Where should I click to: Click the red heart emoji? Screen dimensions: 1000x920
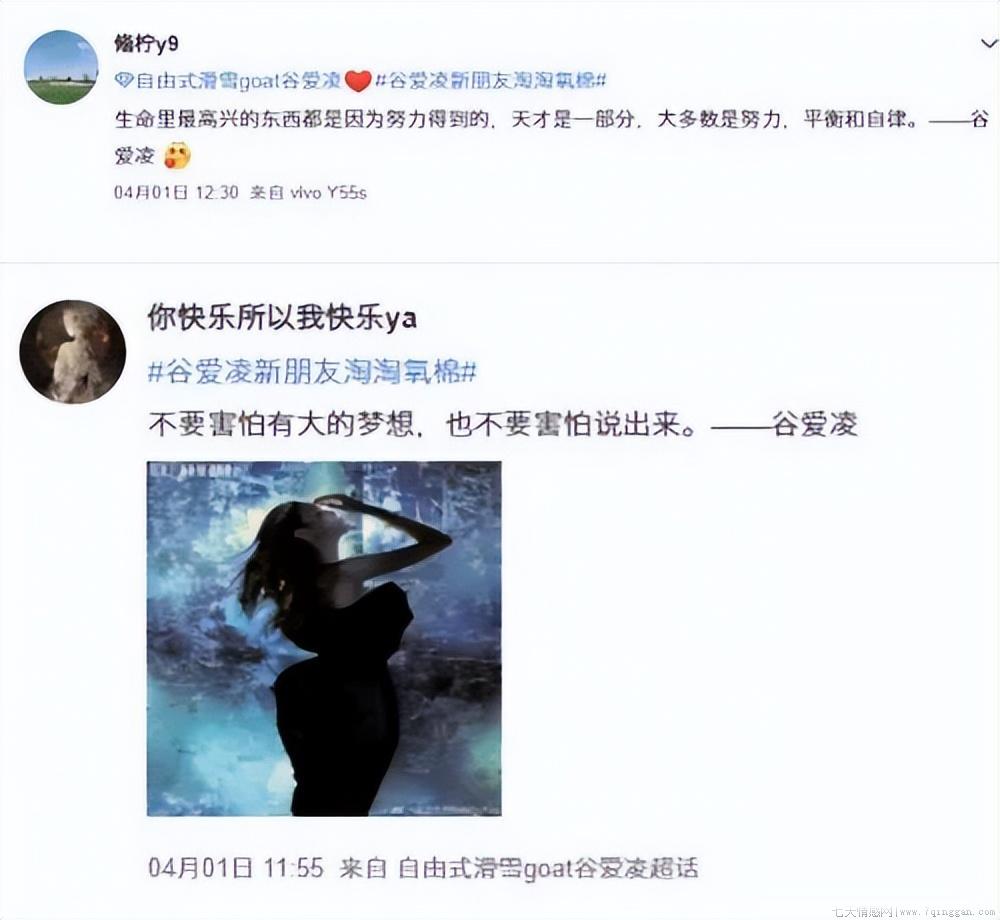click(x=358, y=82)
